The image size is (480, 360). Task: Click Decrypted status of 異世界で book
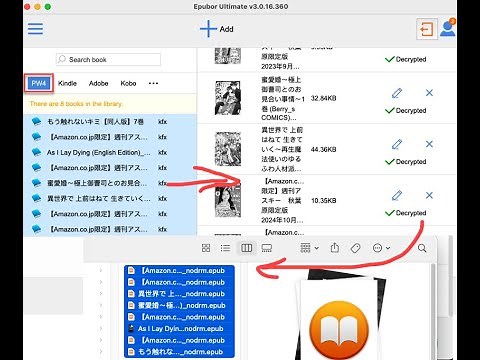[x=405, y=162]
